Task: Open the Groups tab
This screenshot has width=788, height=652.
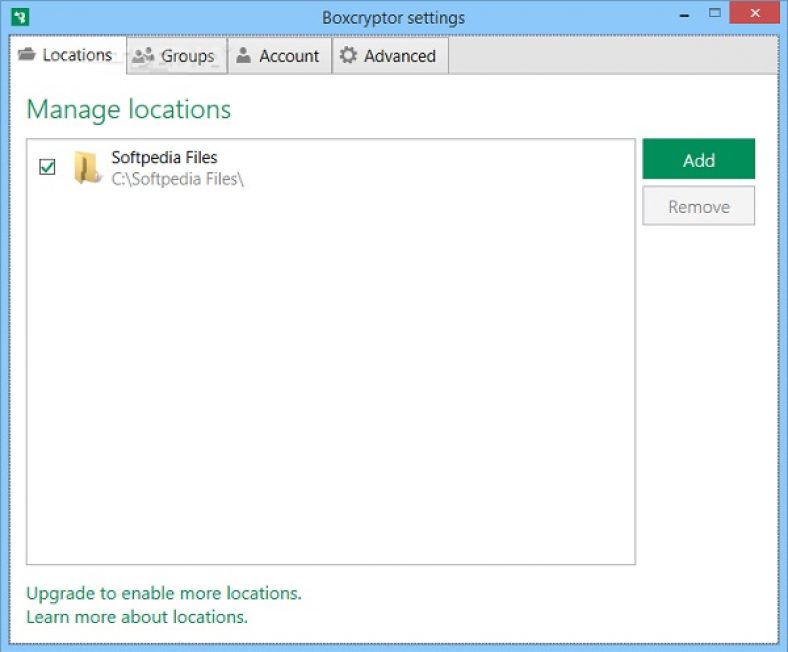Action: [x=177, y=56]
